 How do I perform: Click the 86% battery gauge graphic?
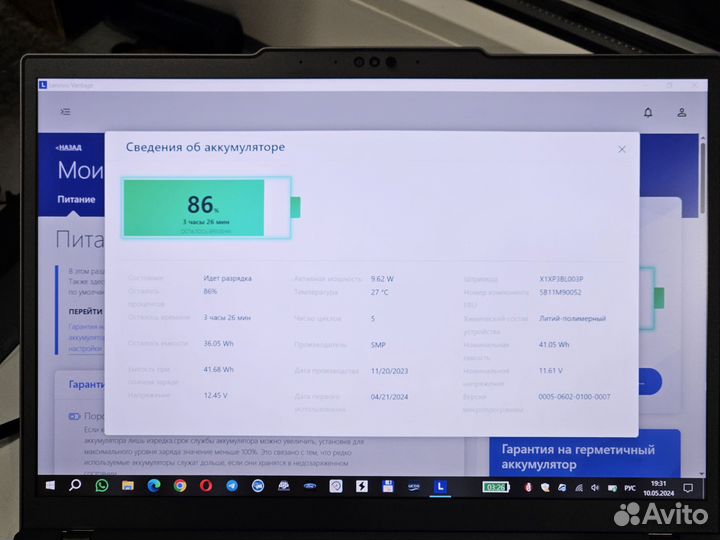(x=211, y=208)
